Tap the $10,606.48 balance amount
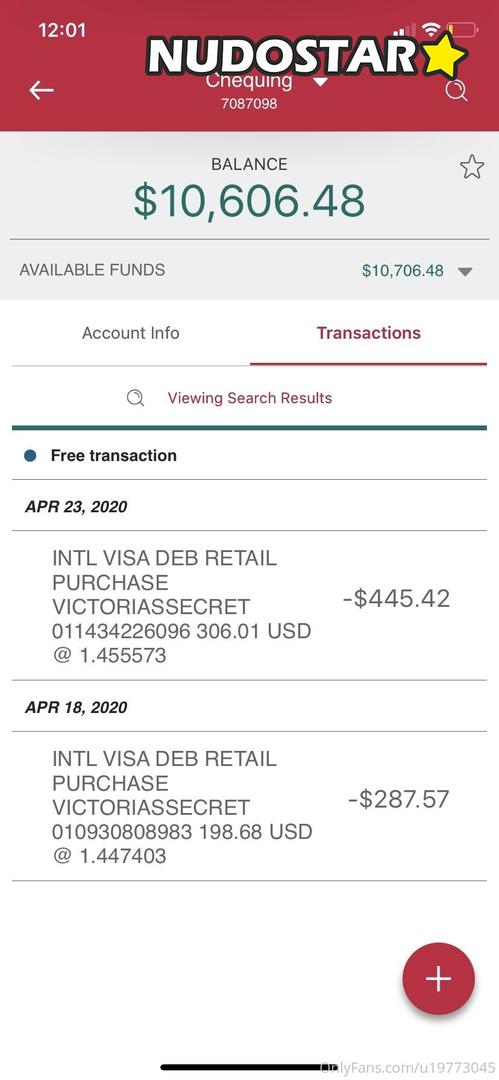 (250, 201)
